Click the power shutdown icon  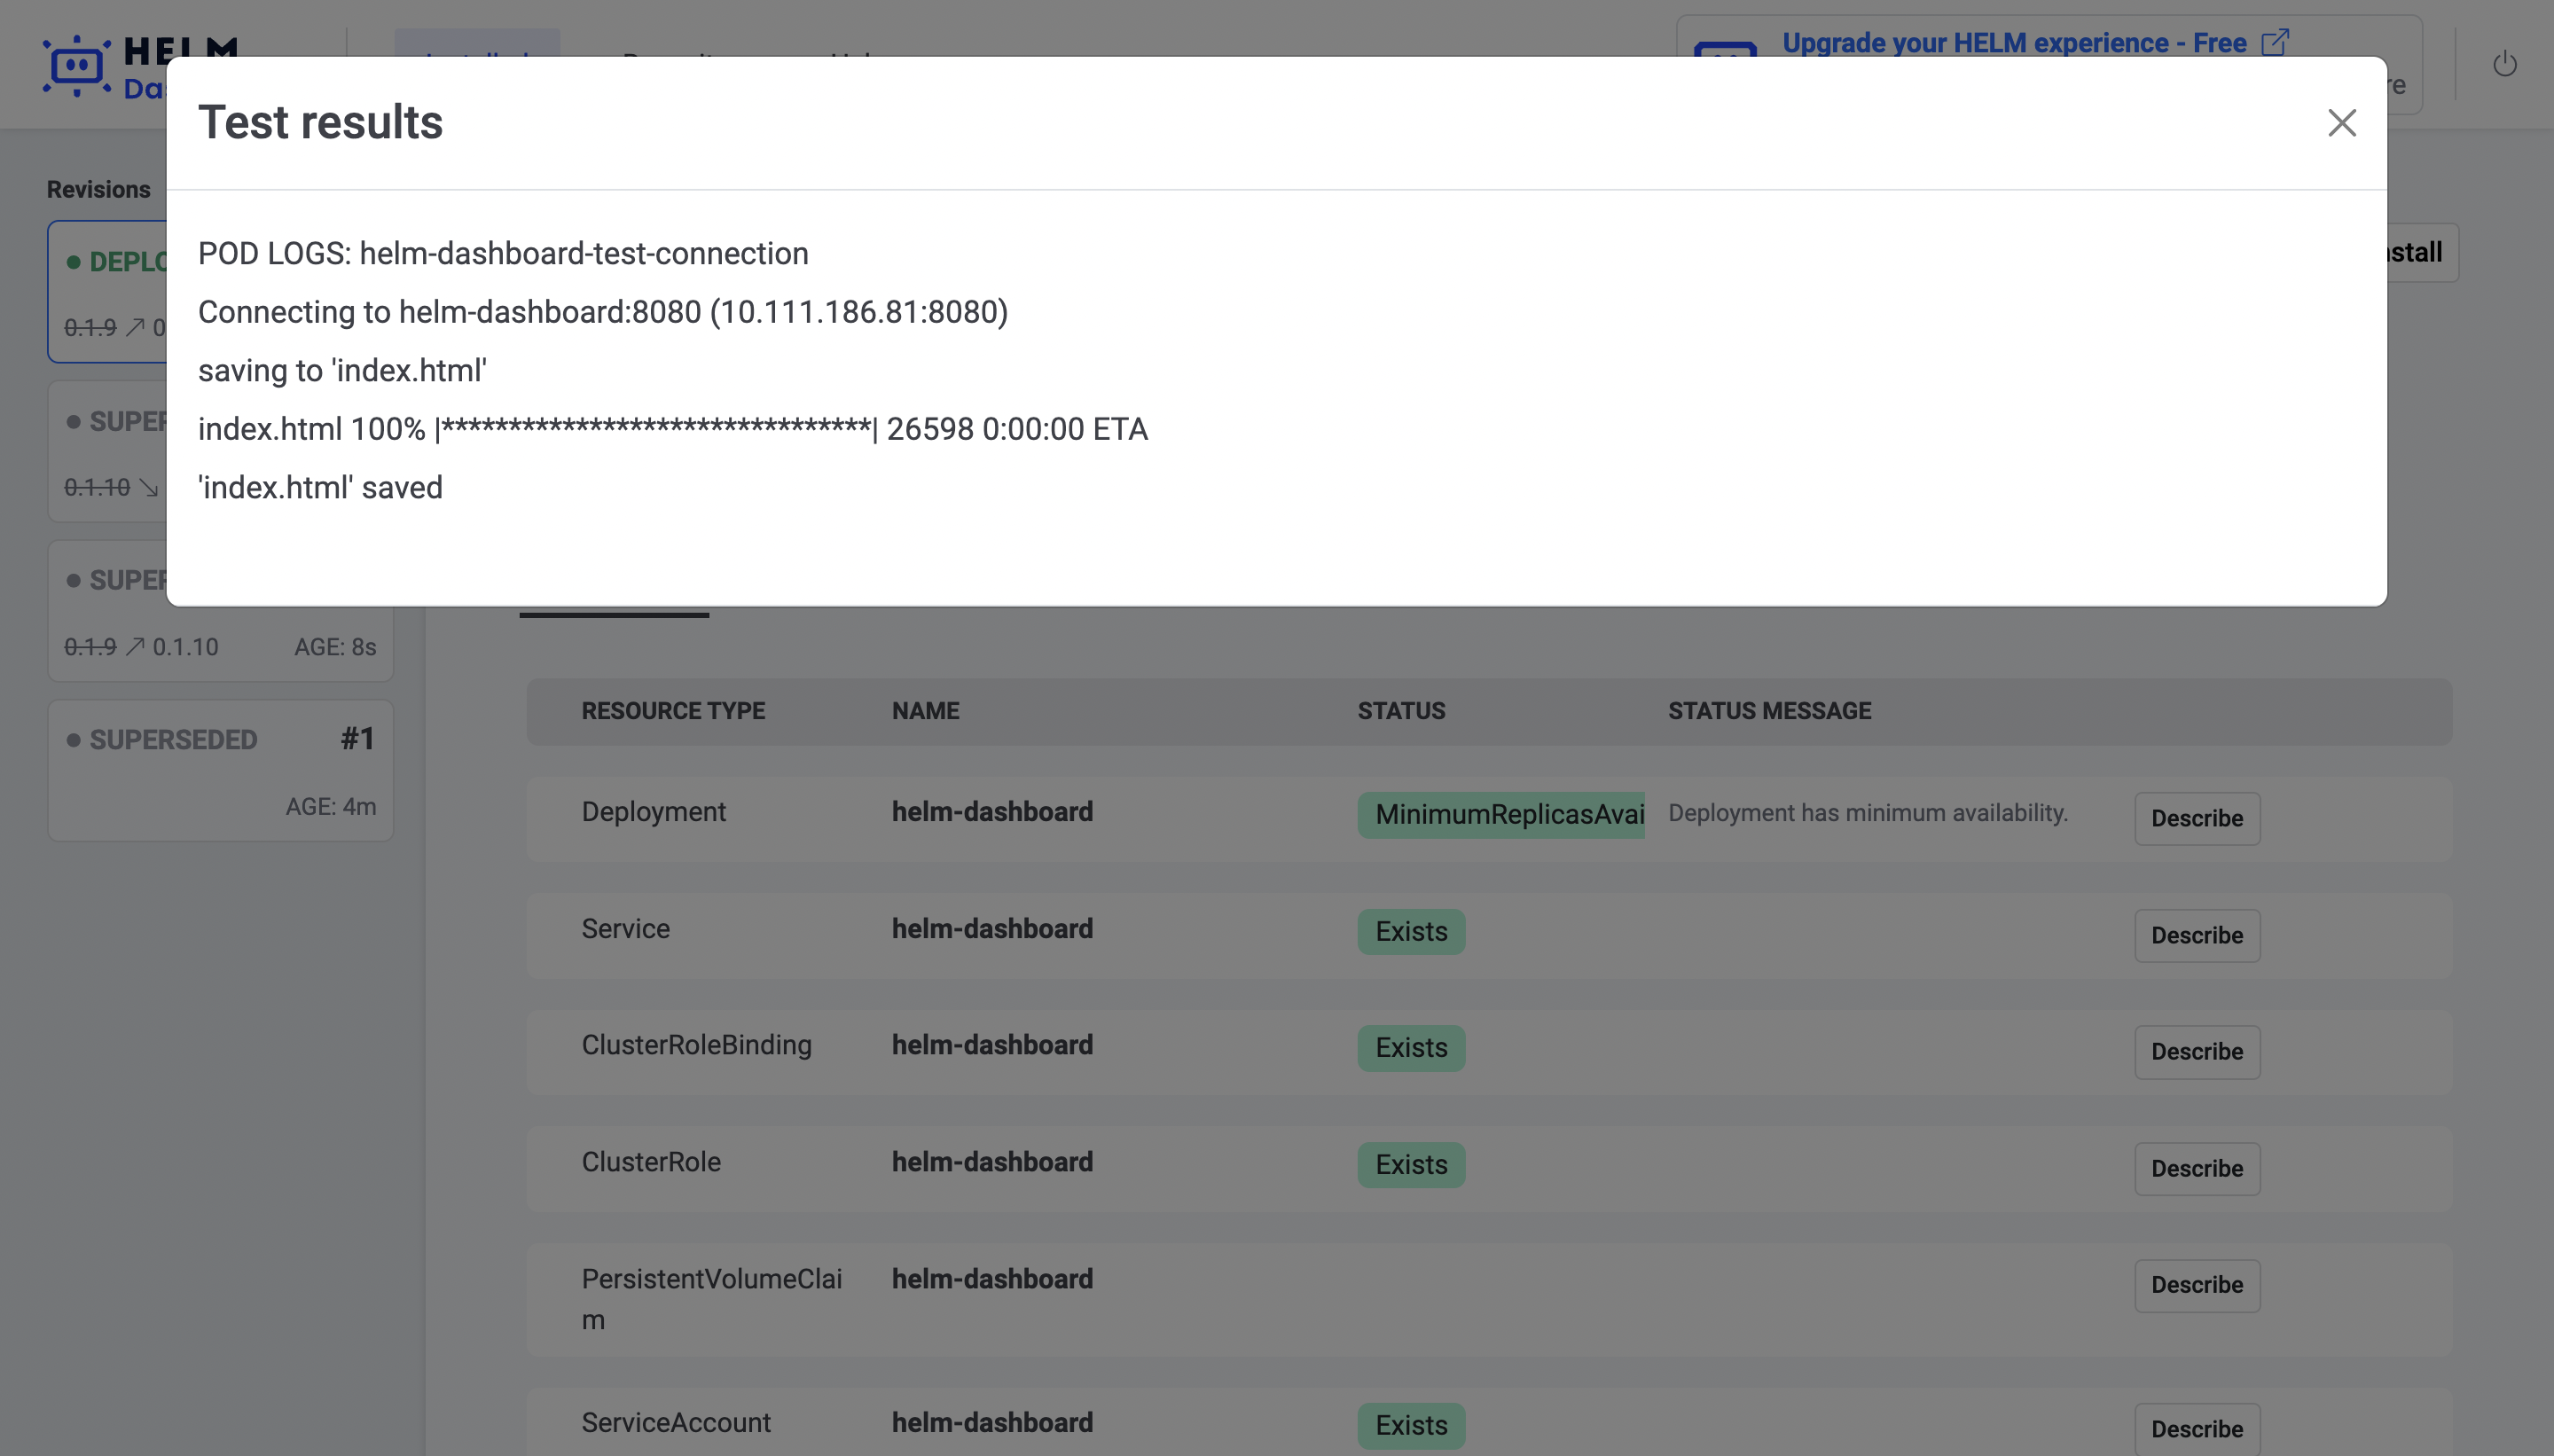(x=2504, y=65)
